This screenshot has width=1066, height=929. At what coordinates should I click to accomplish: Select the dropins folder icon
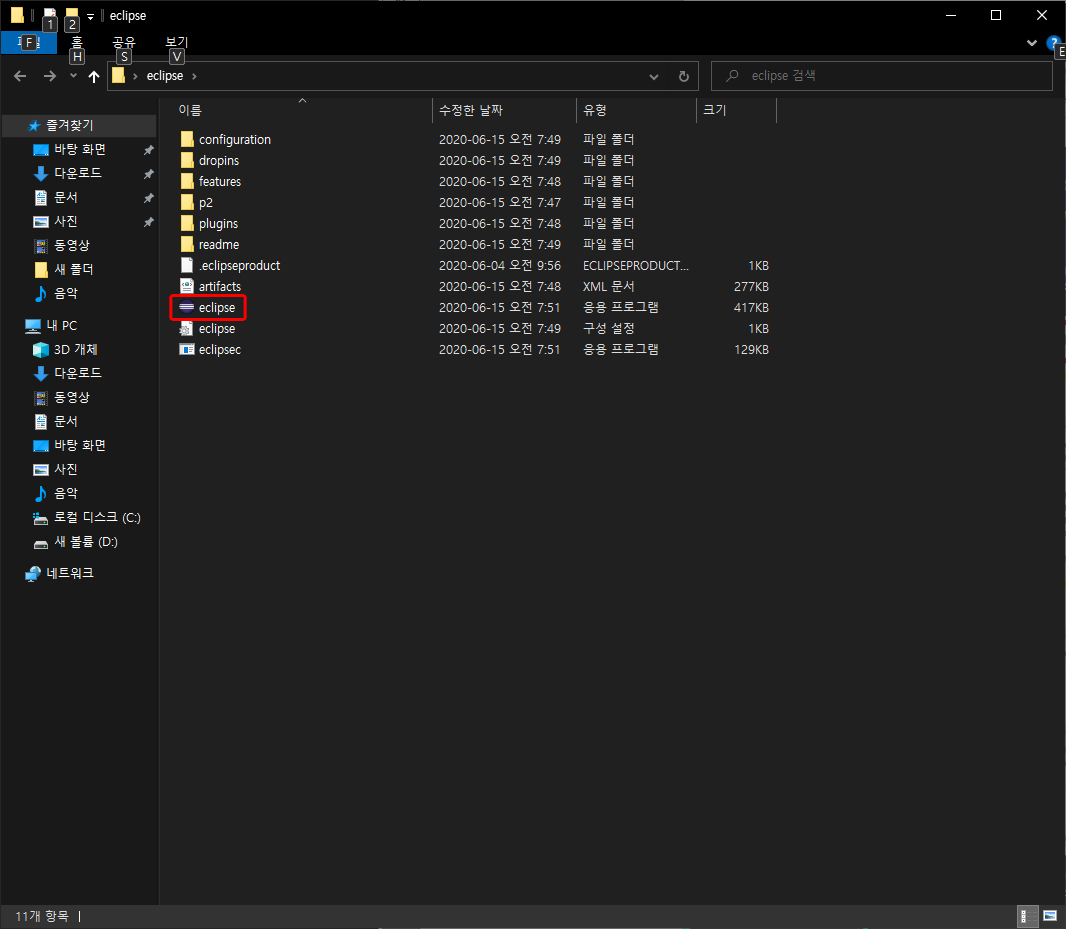[187, 161]
